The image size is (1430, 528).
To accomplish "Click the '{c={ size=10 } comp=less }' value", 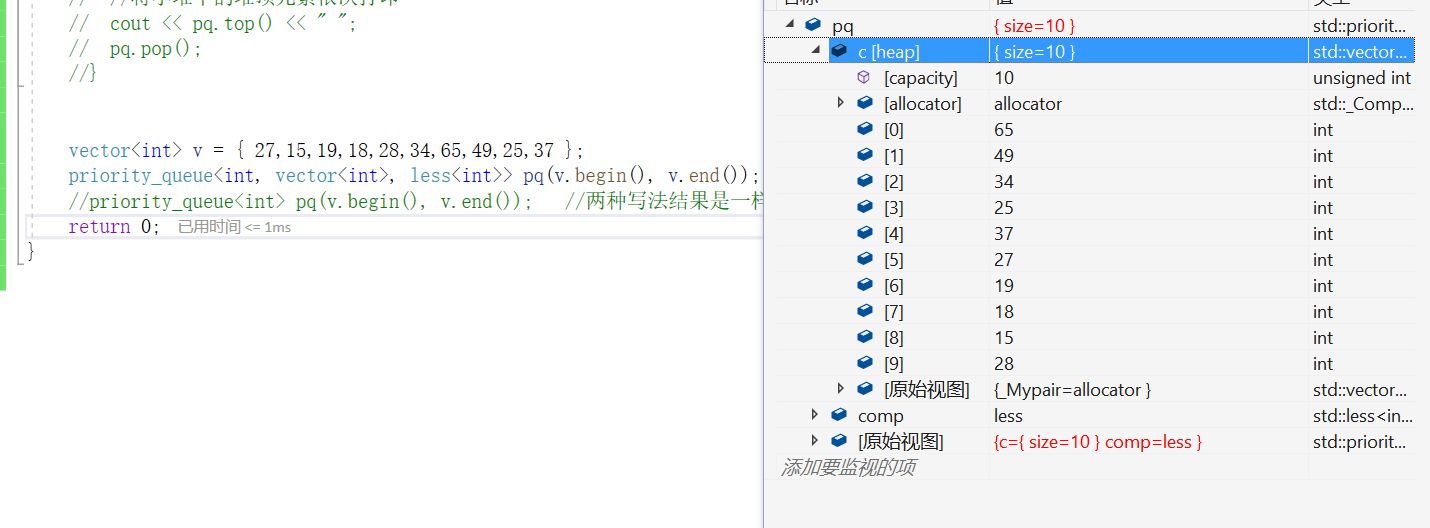I will pyautogui.click(x=1097, y=442).
